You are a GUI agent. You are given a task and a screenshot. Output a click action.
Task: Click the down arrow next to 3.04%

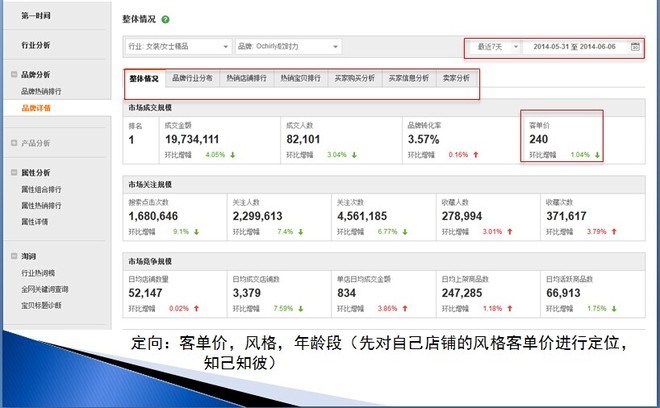click(354, 155)
